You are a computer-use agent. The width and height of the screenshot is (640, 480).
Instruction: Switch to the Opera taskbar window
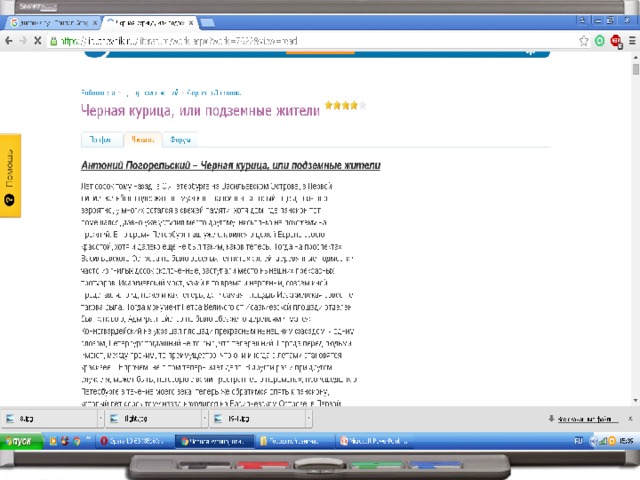[136, 441]
